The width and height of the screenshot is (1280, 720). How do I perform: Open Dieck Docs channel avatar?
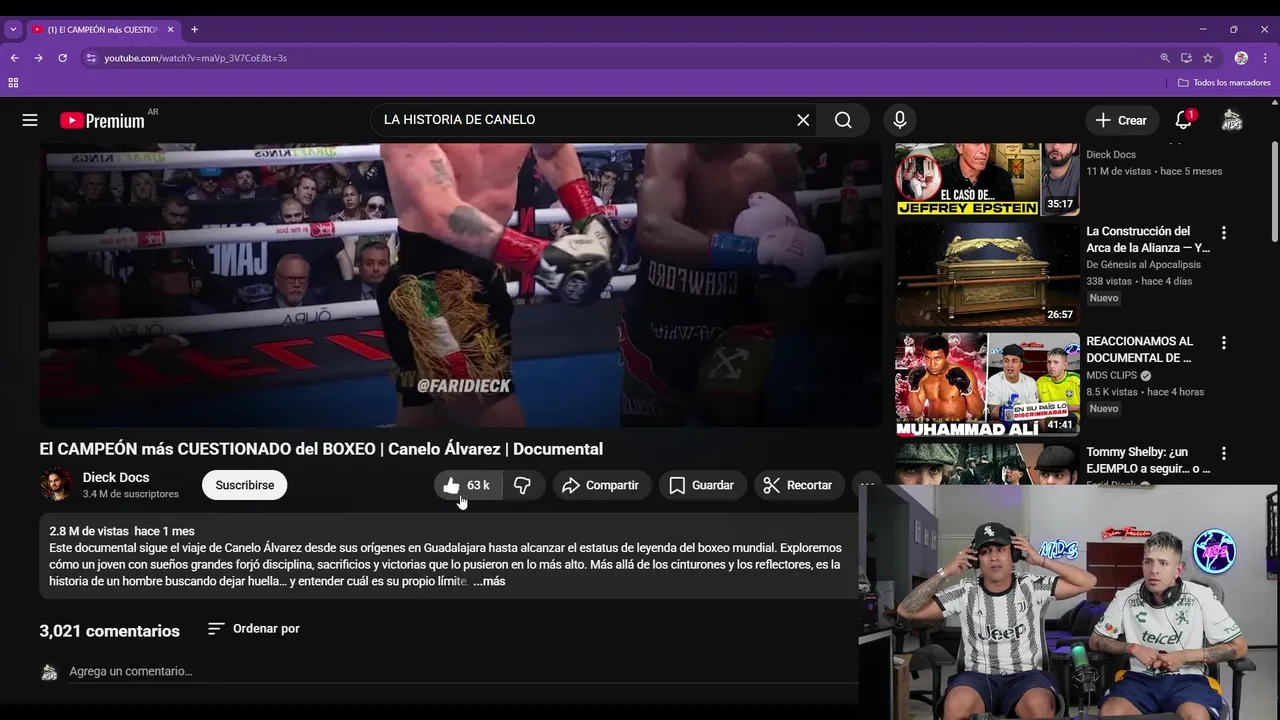[56, 485]
